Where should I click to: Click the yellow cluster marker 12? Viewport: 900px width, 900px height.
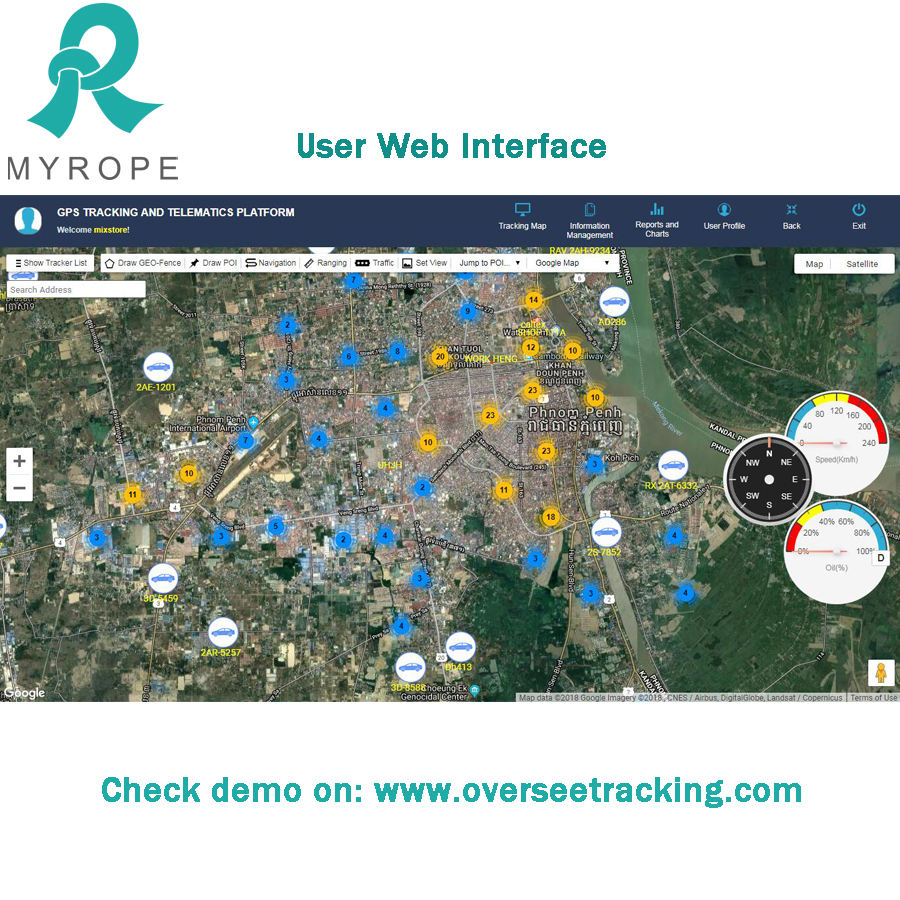pyautogui.click(x=530, y=347)
